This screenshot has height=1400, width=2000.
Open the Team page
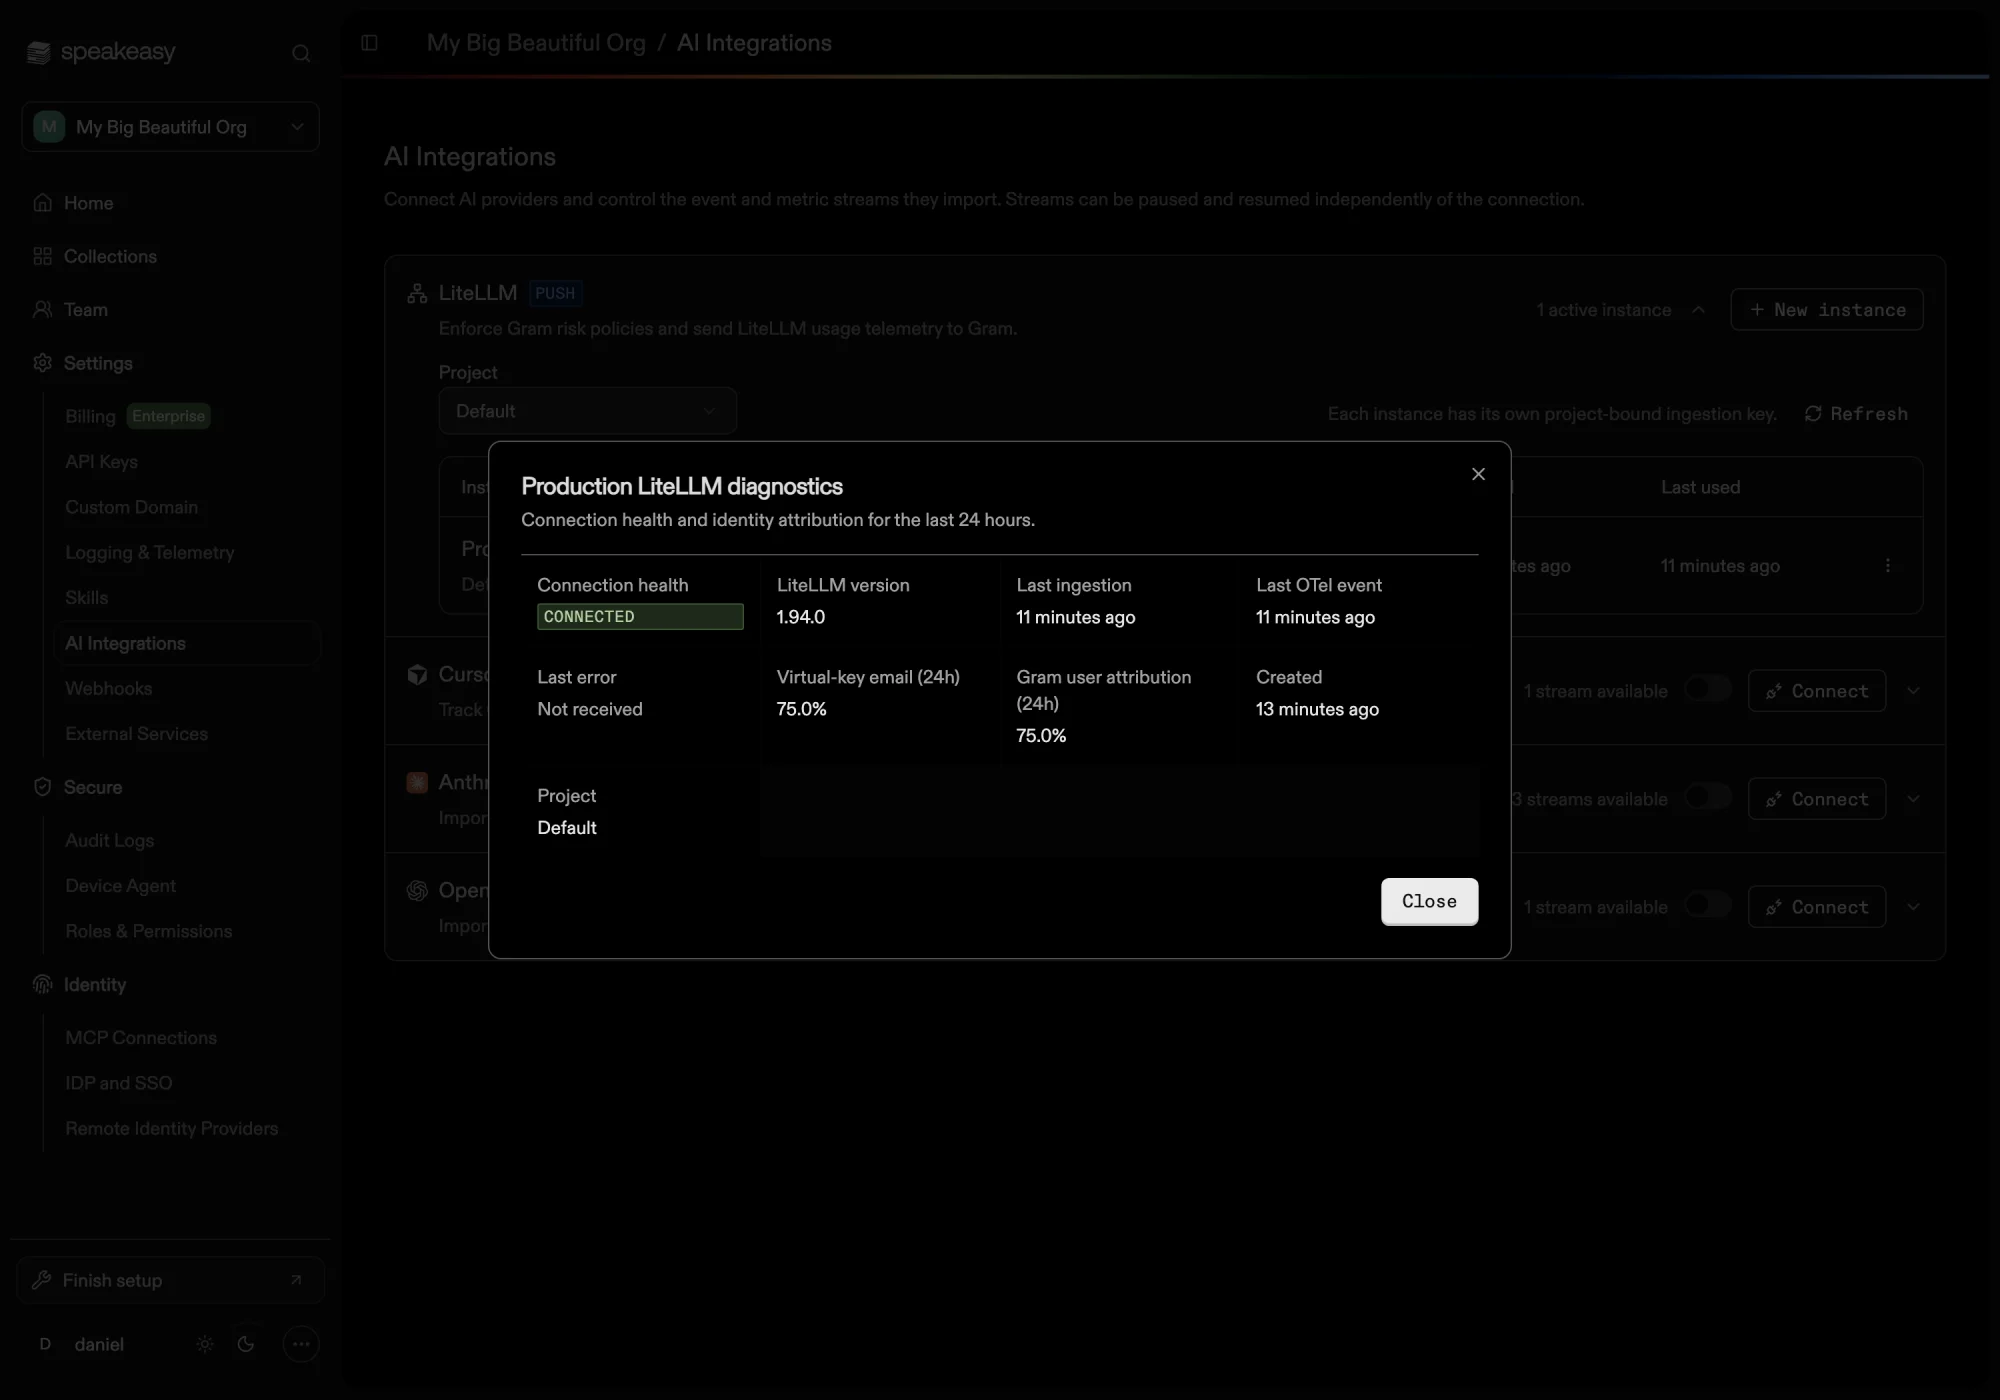click(x=85, y=310)
